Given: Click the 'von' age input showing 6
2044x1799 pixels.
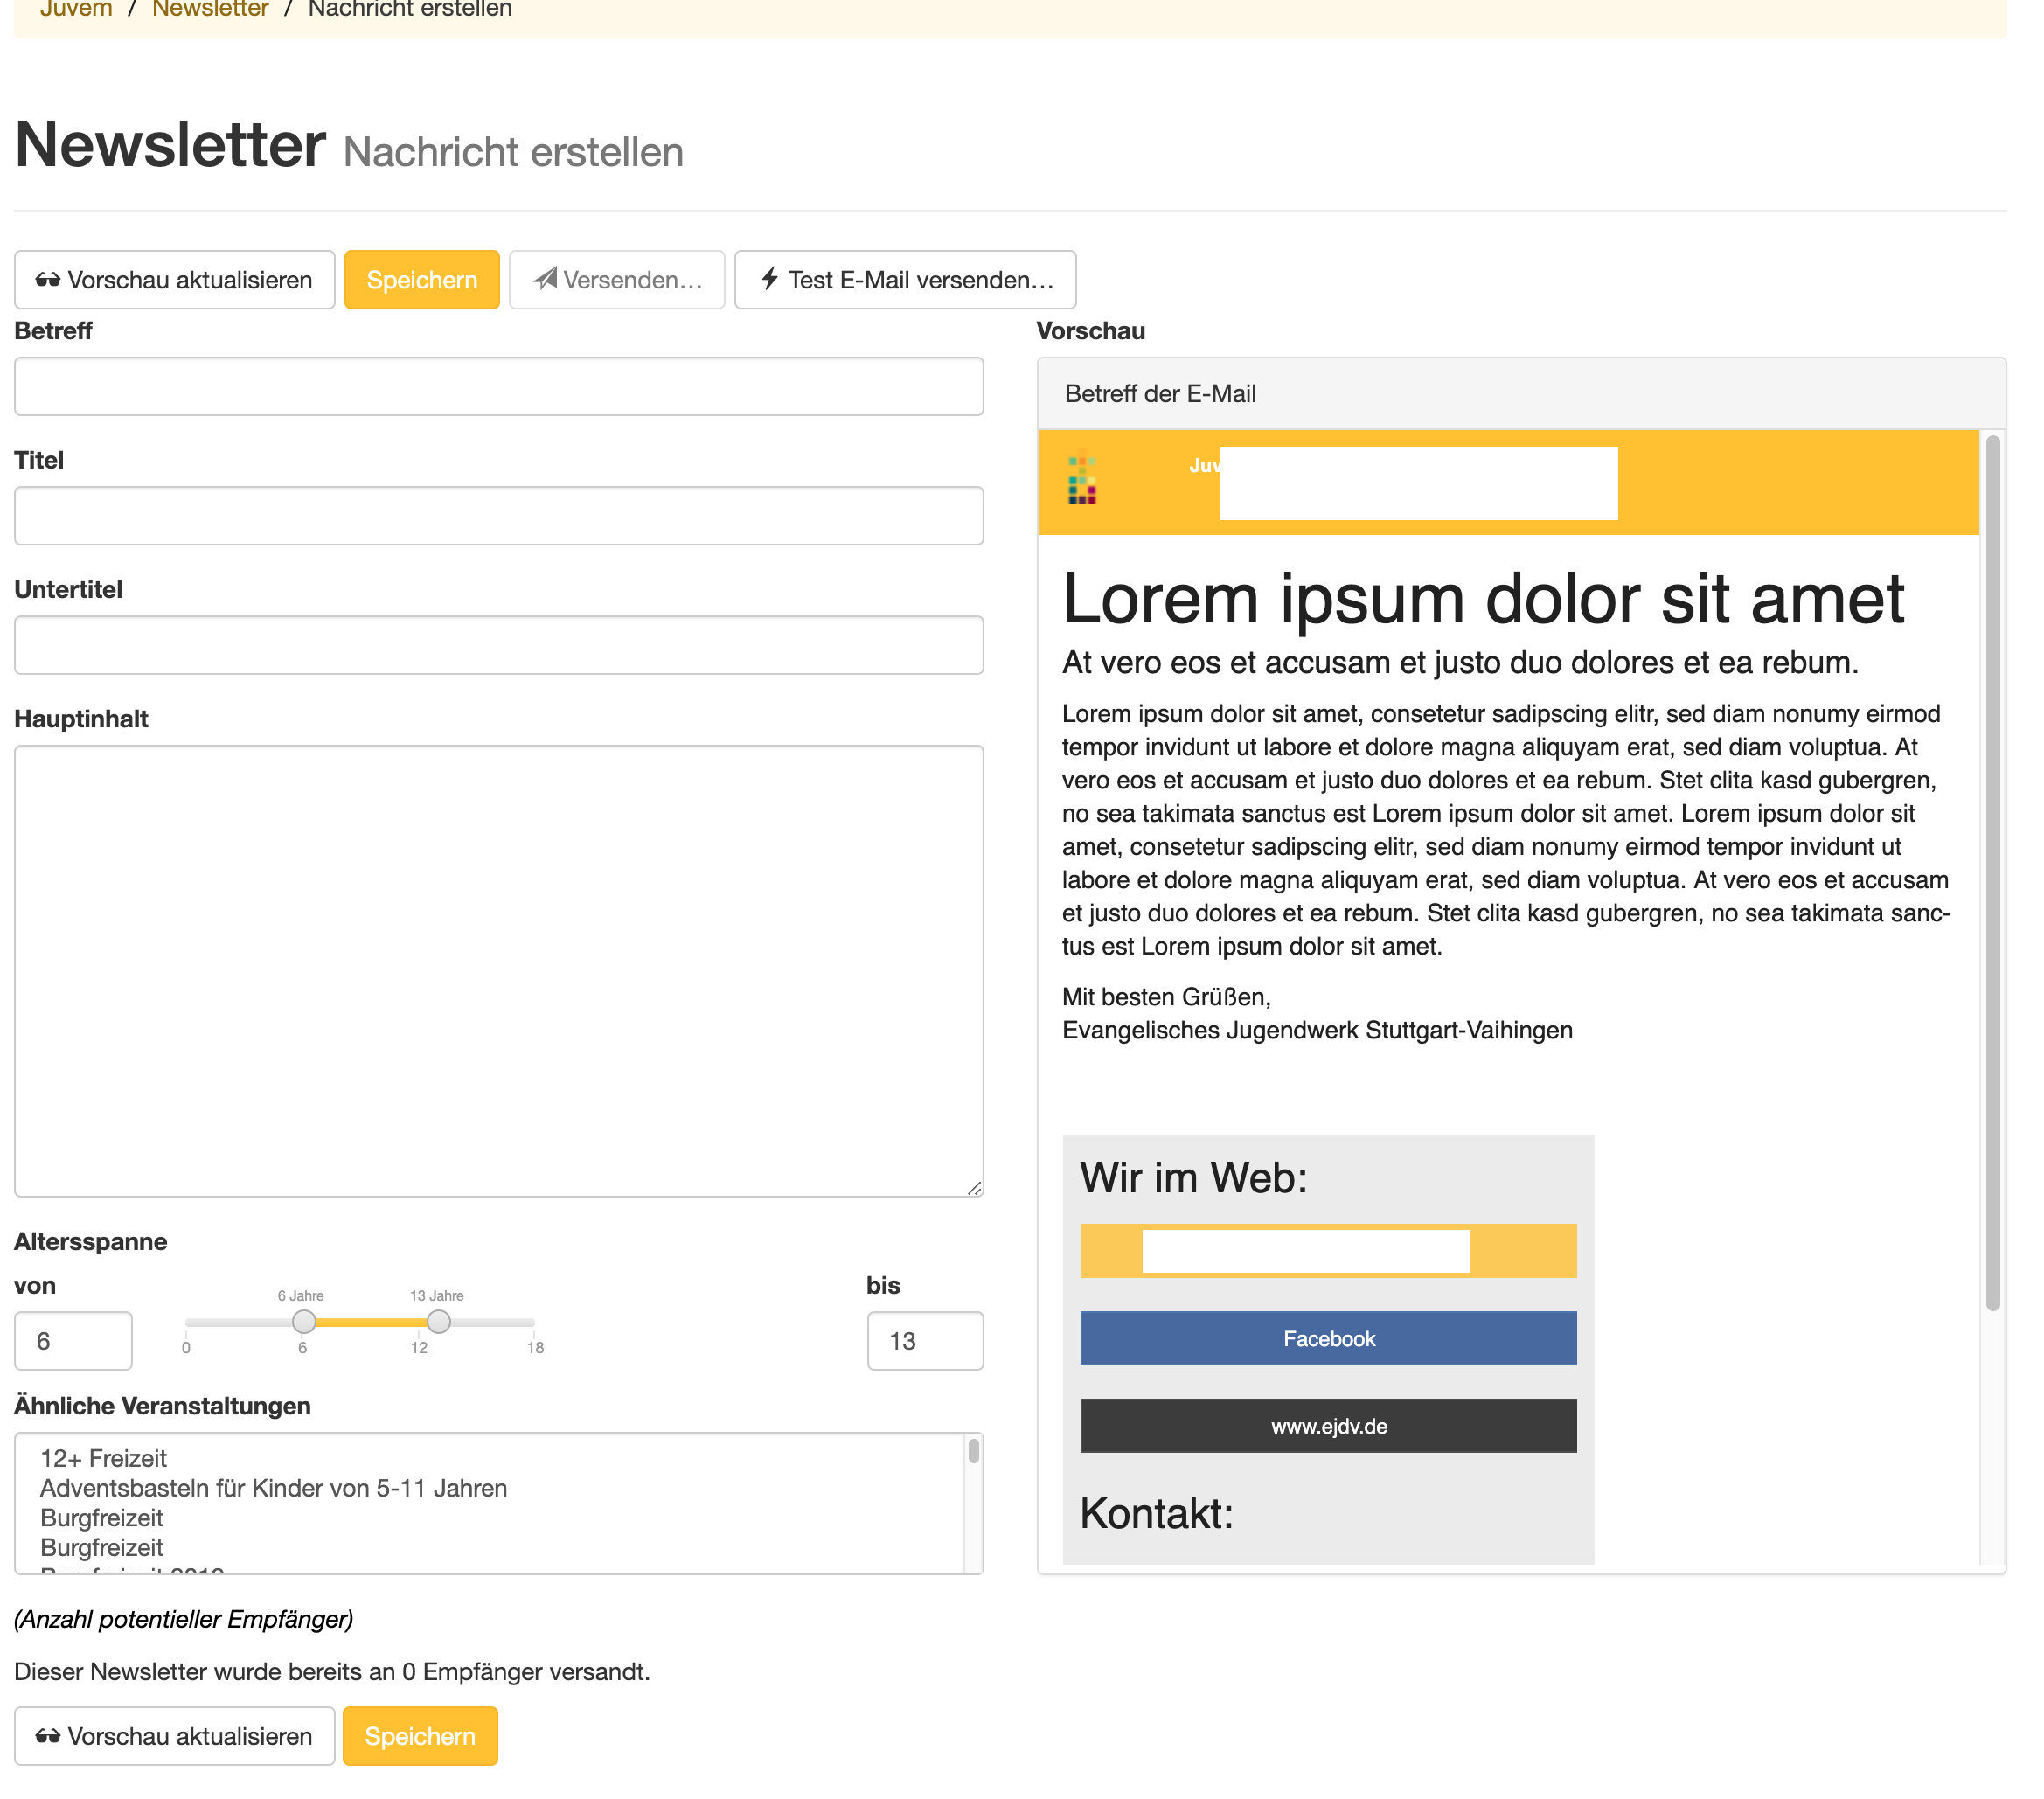Looking at the screenshot, I should pos(73,1340).
